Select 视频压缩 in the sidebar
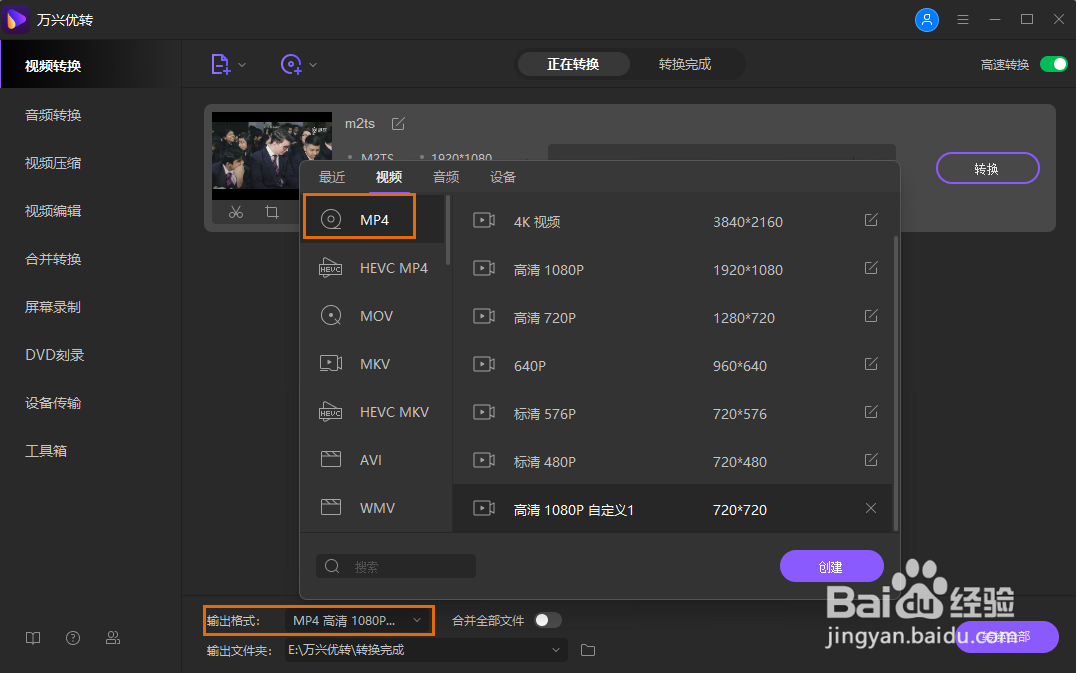 (x=53, y=163)
